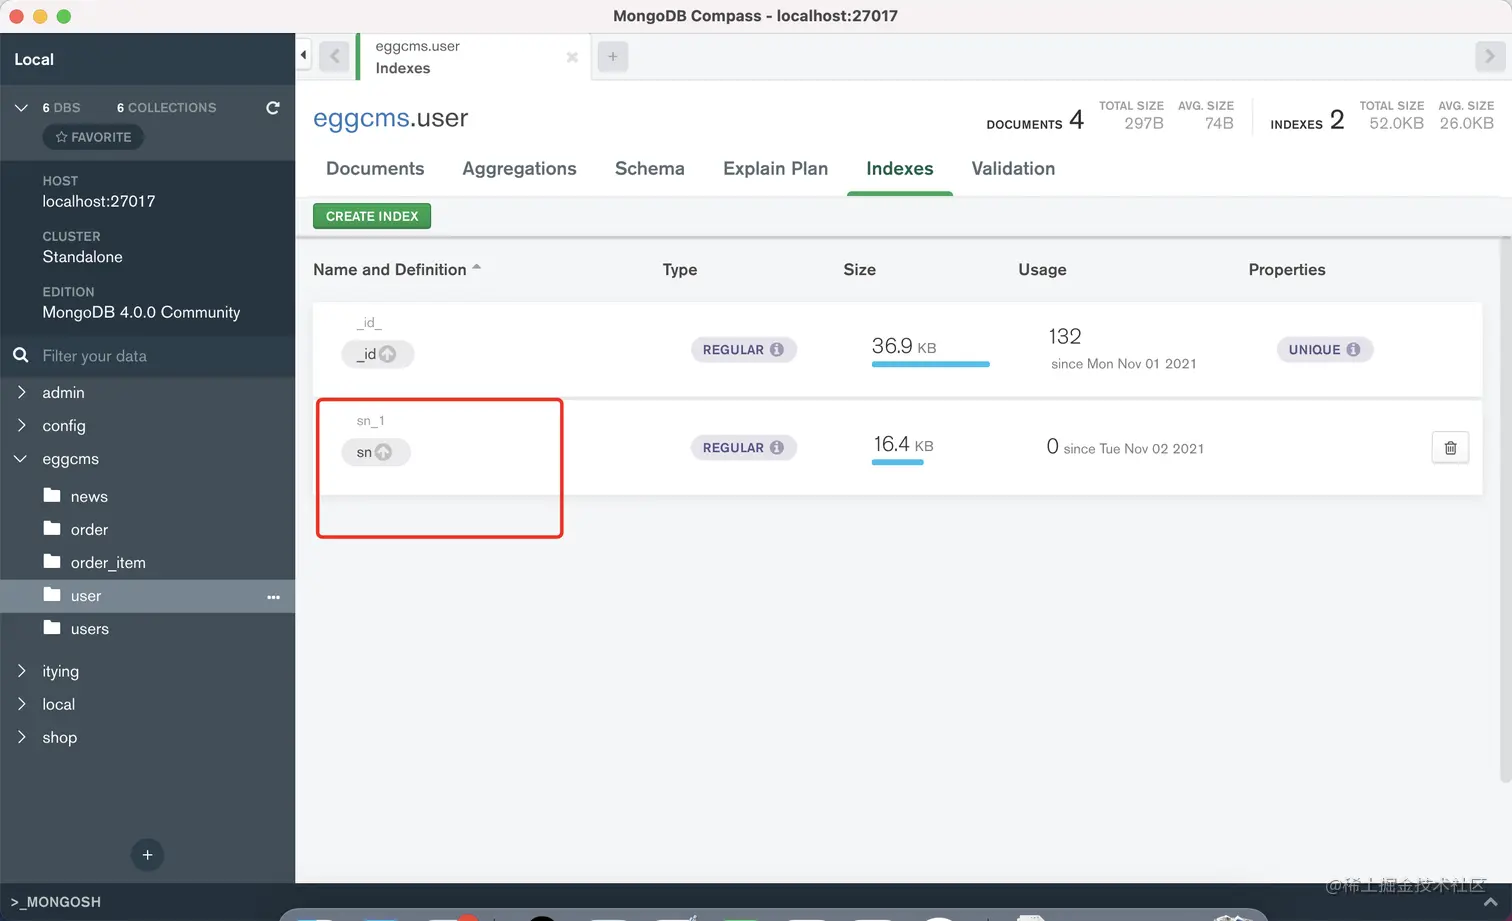This screenshot has width=1512, height=921.
Task: Collapse the sidebar with the arrow toggle
Action: pos(303,56)
